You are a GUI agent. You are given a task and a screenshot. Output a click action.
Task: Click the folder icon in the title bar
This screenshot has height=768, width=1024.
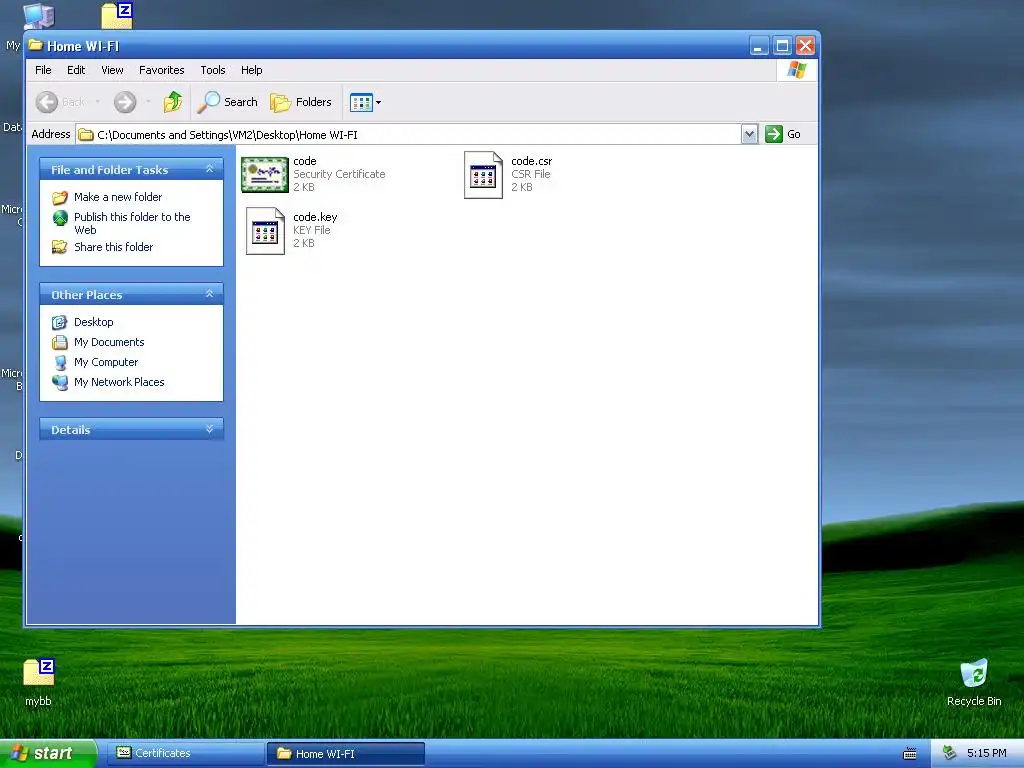click(x=35, y=45)
